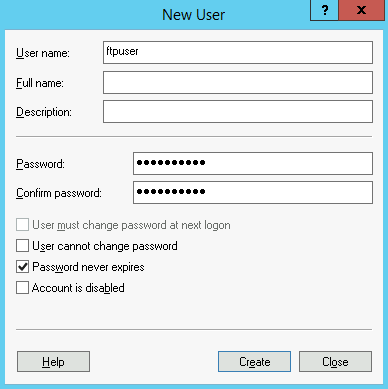Focus the User name field containing ftpuser

click(x=238, y=52)
